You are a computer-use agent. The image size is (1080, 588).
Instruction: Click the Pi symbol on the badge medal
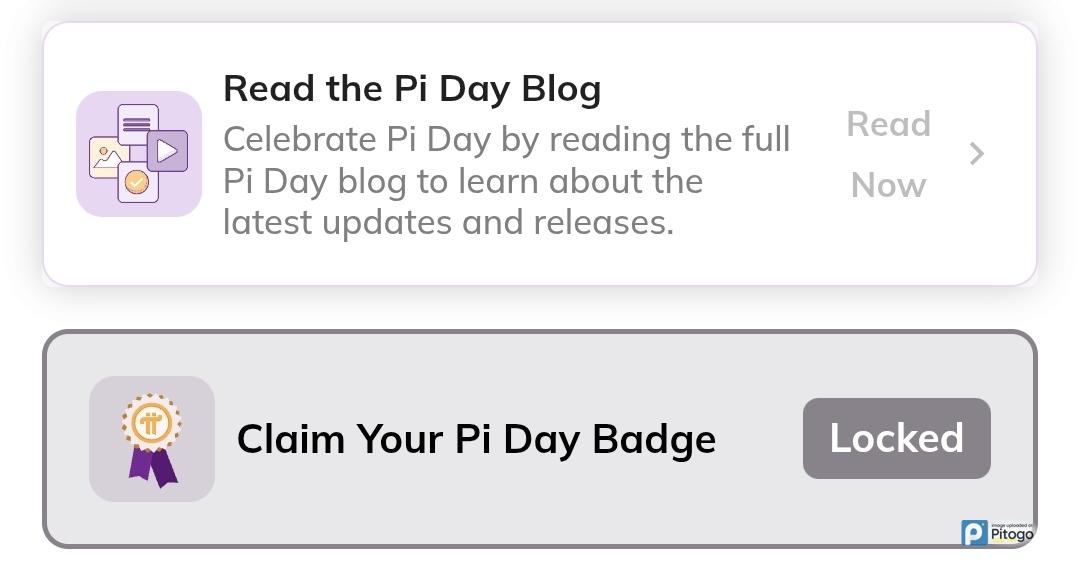tap(151, 424)
